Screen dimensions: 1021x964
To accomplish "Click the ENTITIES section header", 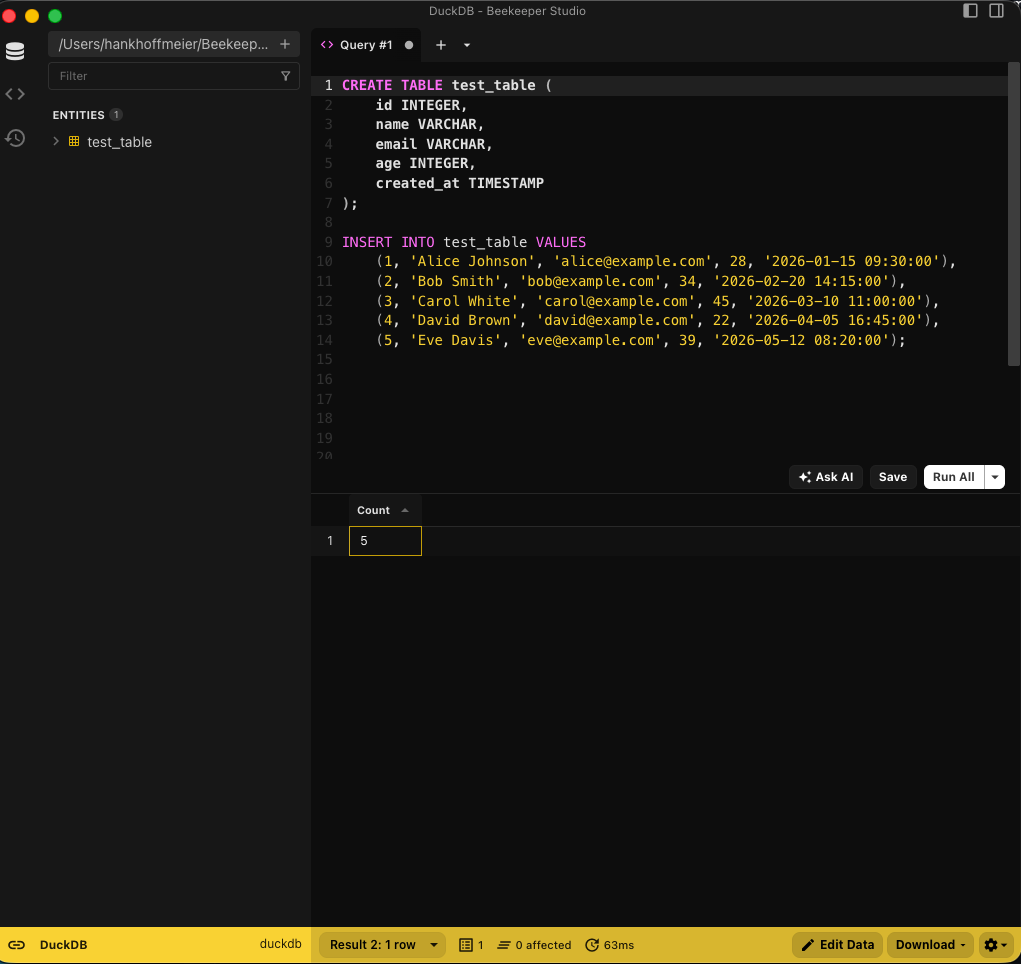I will point(78,115).
